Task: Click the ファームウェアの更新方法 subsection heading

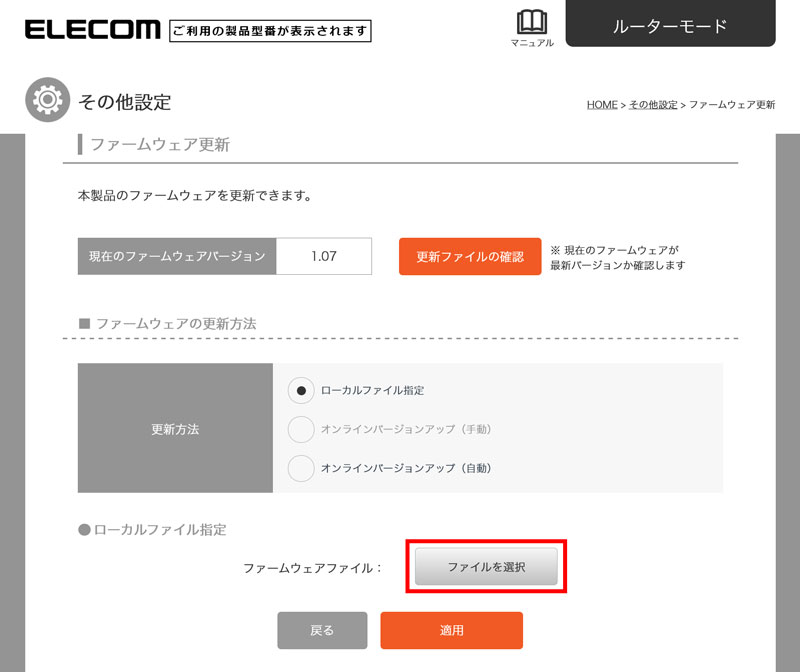Action: (176, 323)
